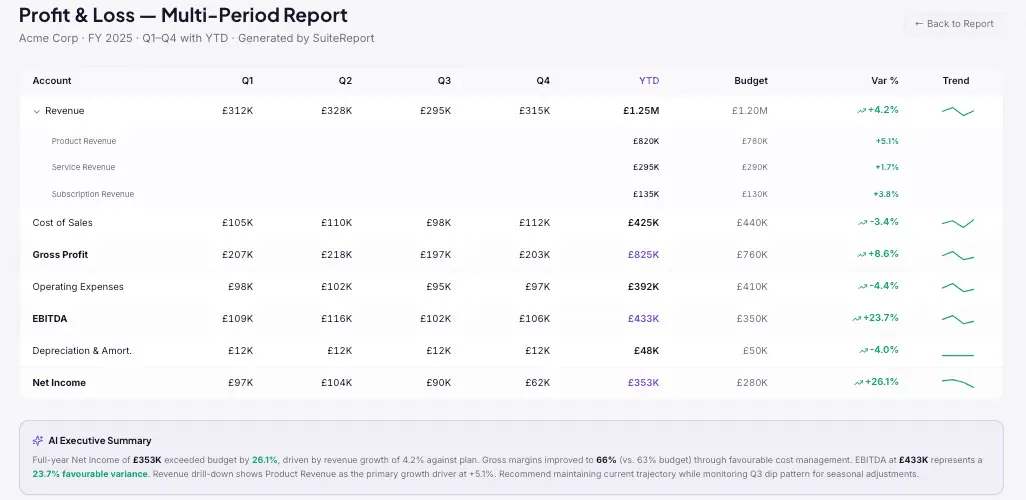Click Net Income budget value £280K

click(752, 384)
